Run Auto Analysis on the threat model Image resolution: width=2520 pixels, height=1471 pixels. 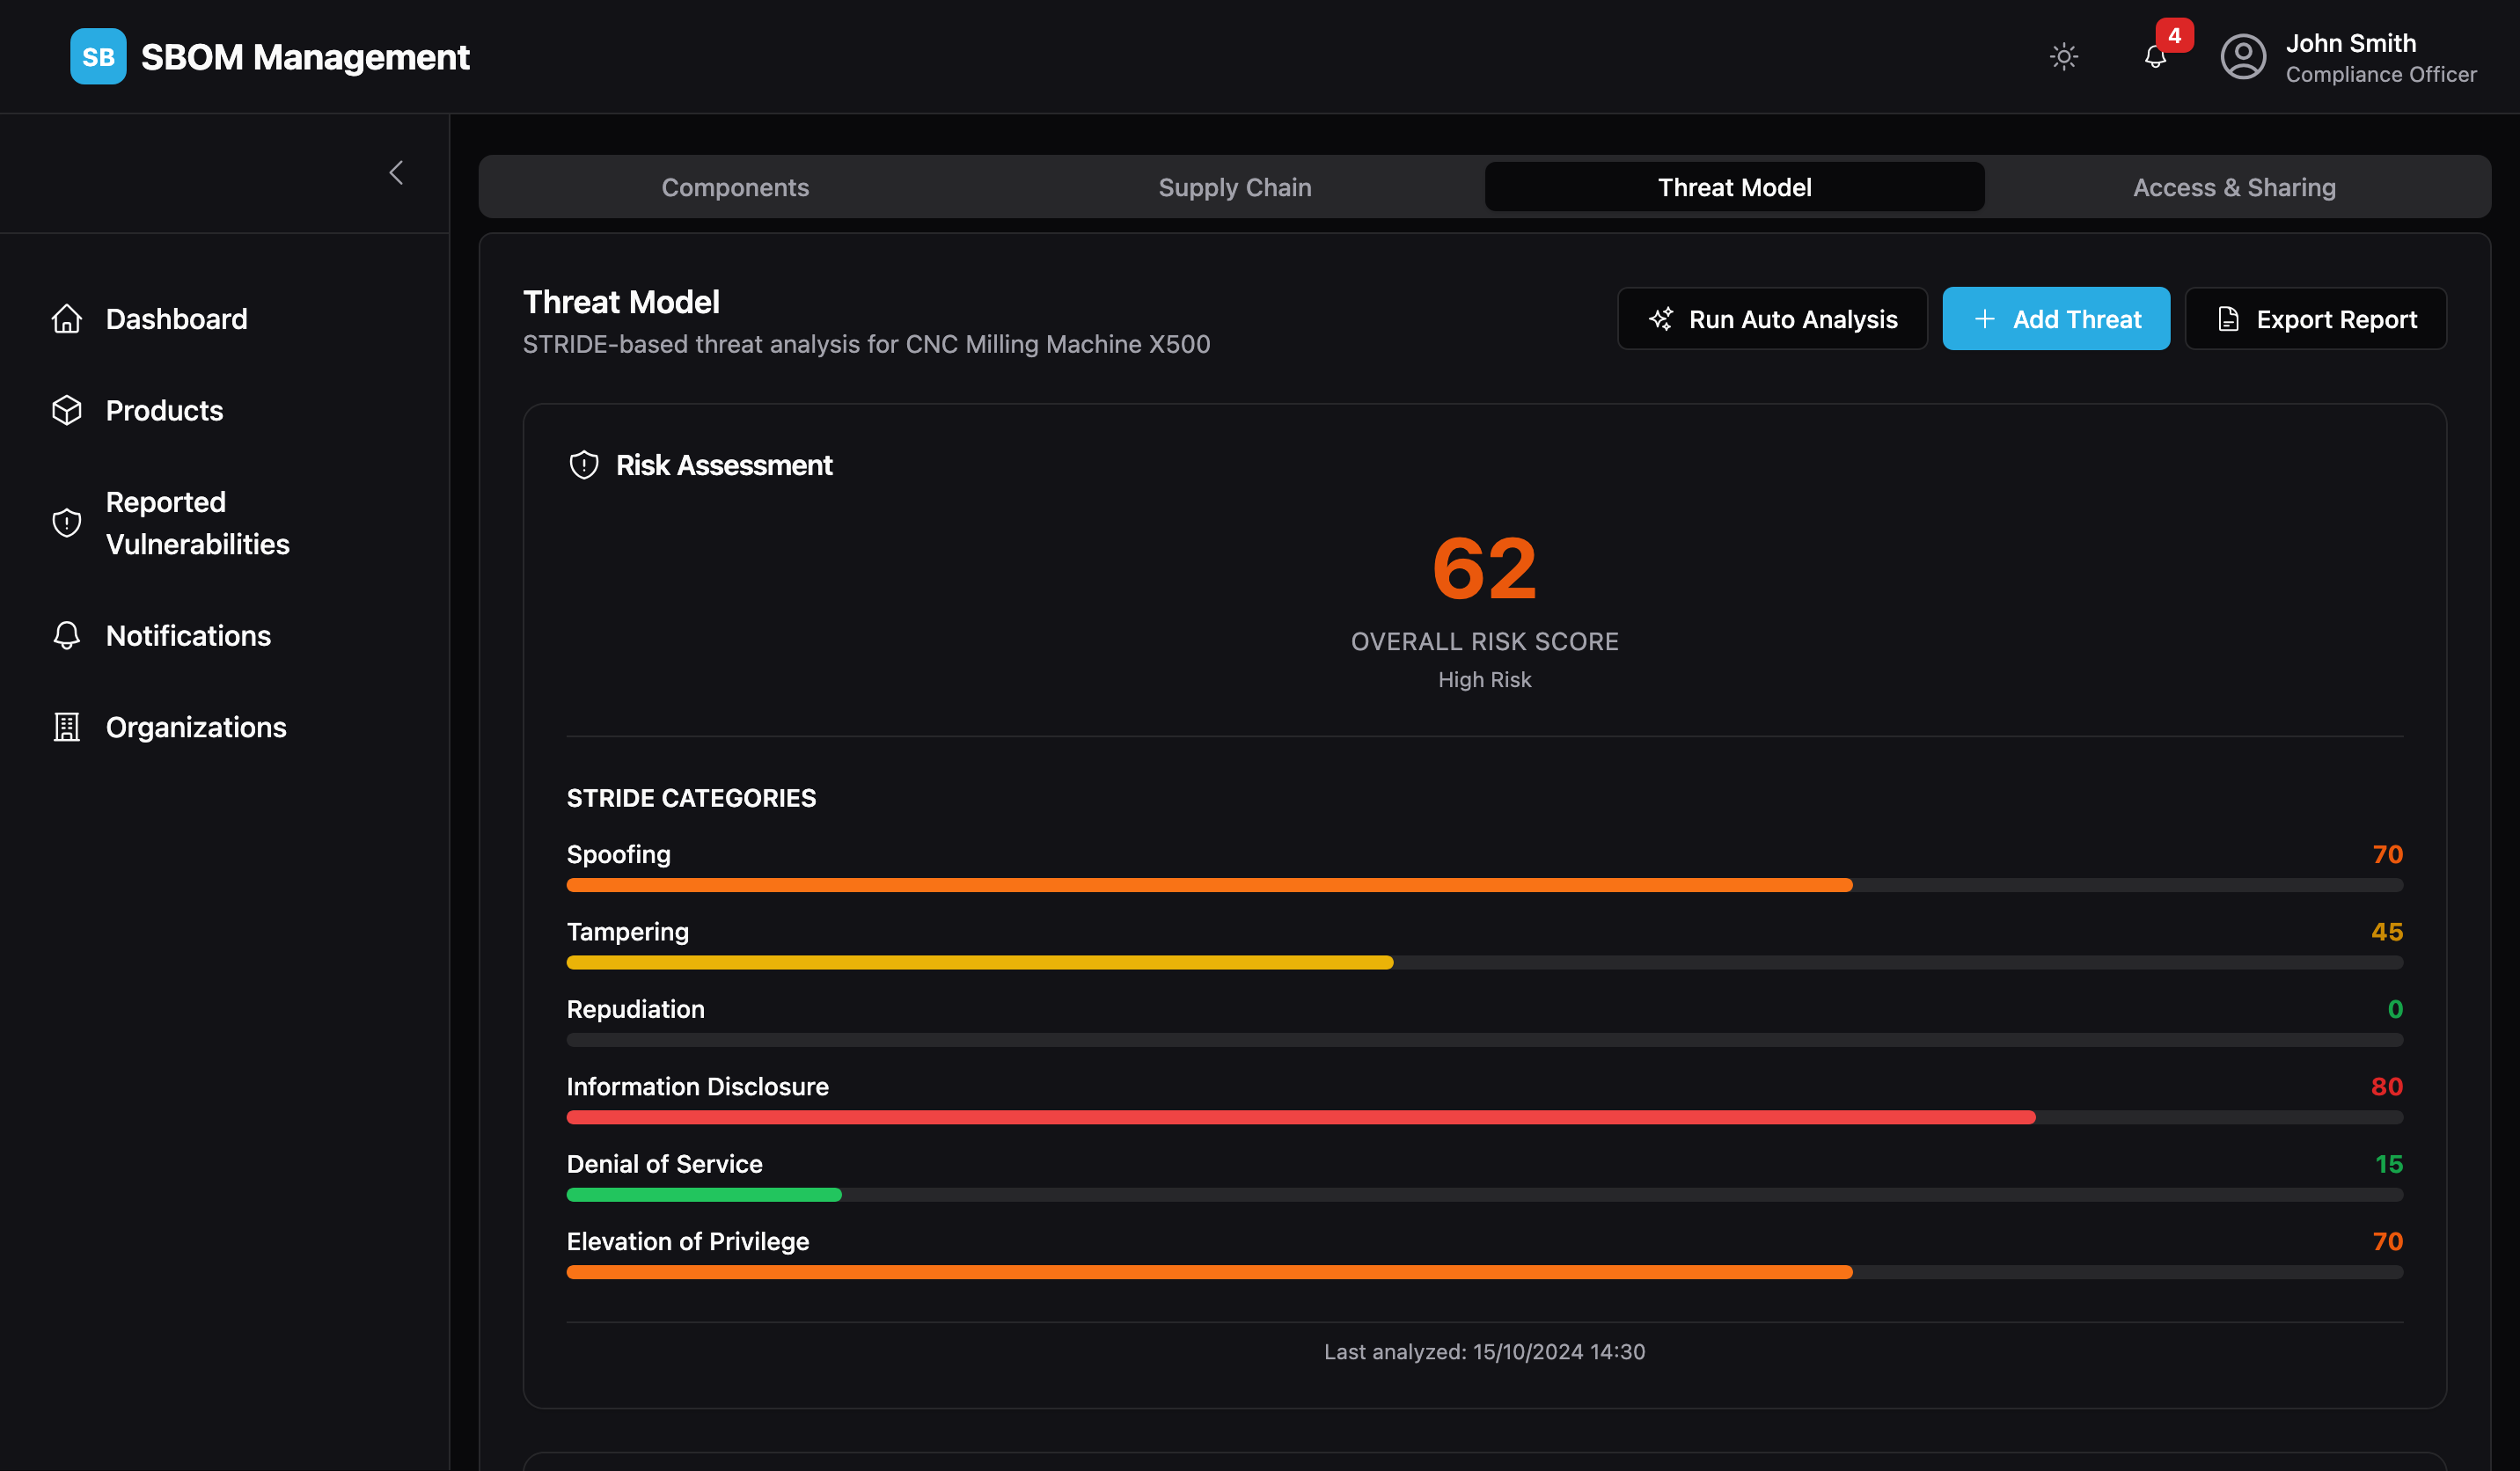click(1772, 318)
